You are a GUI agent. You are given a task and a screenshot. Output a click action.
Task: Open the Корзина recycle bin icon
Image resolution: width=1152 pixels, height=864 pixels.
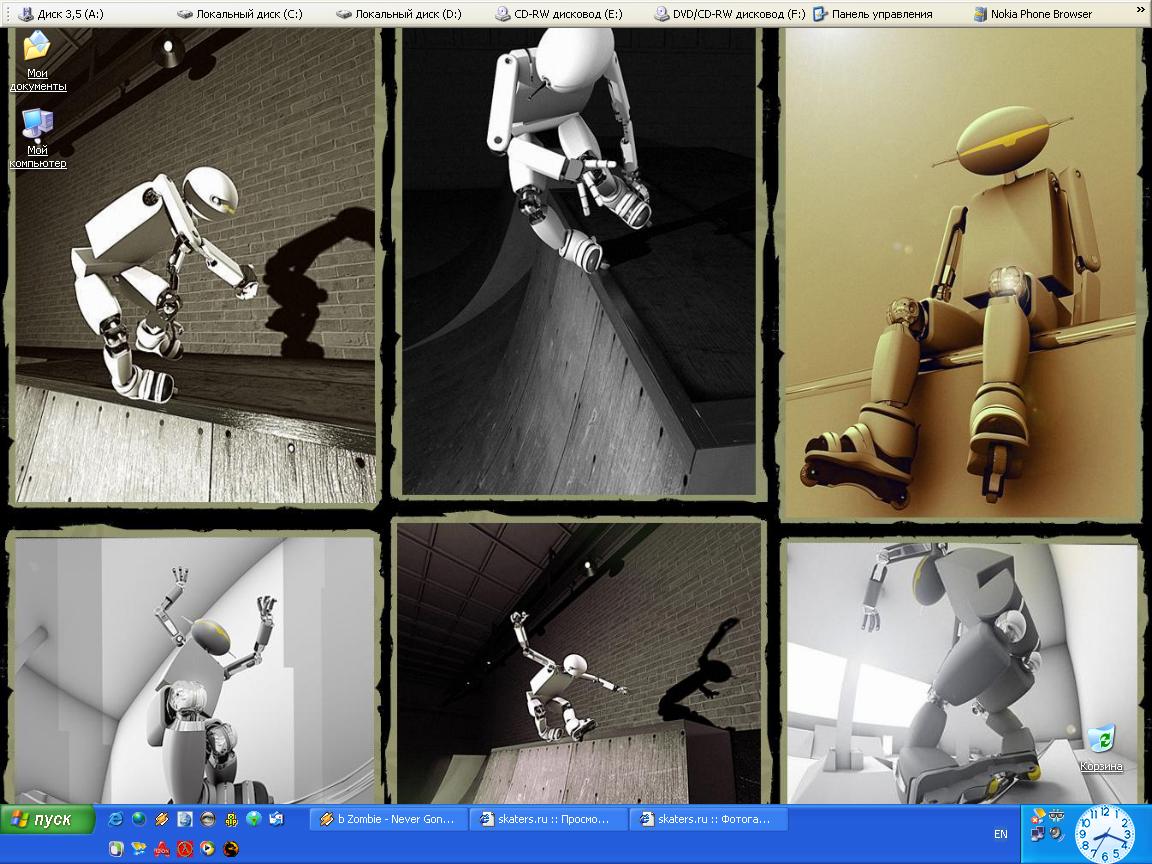1101,742
